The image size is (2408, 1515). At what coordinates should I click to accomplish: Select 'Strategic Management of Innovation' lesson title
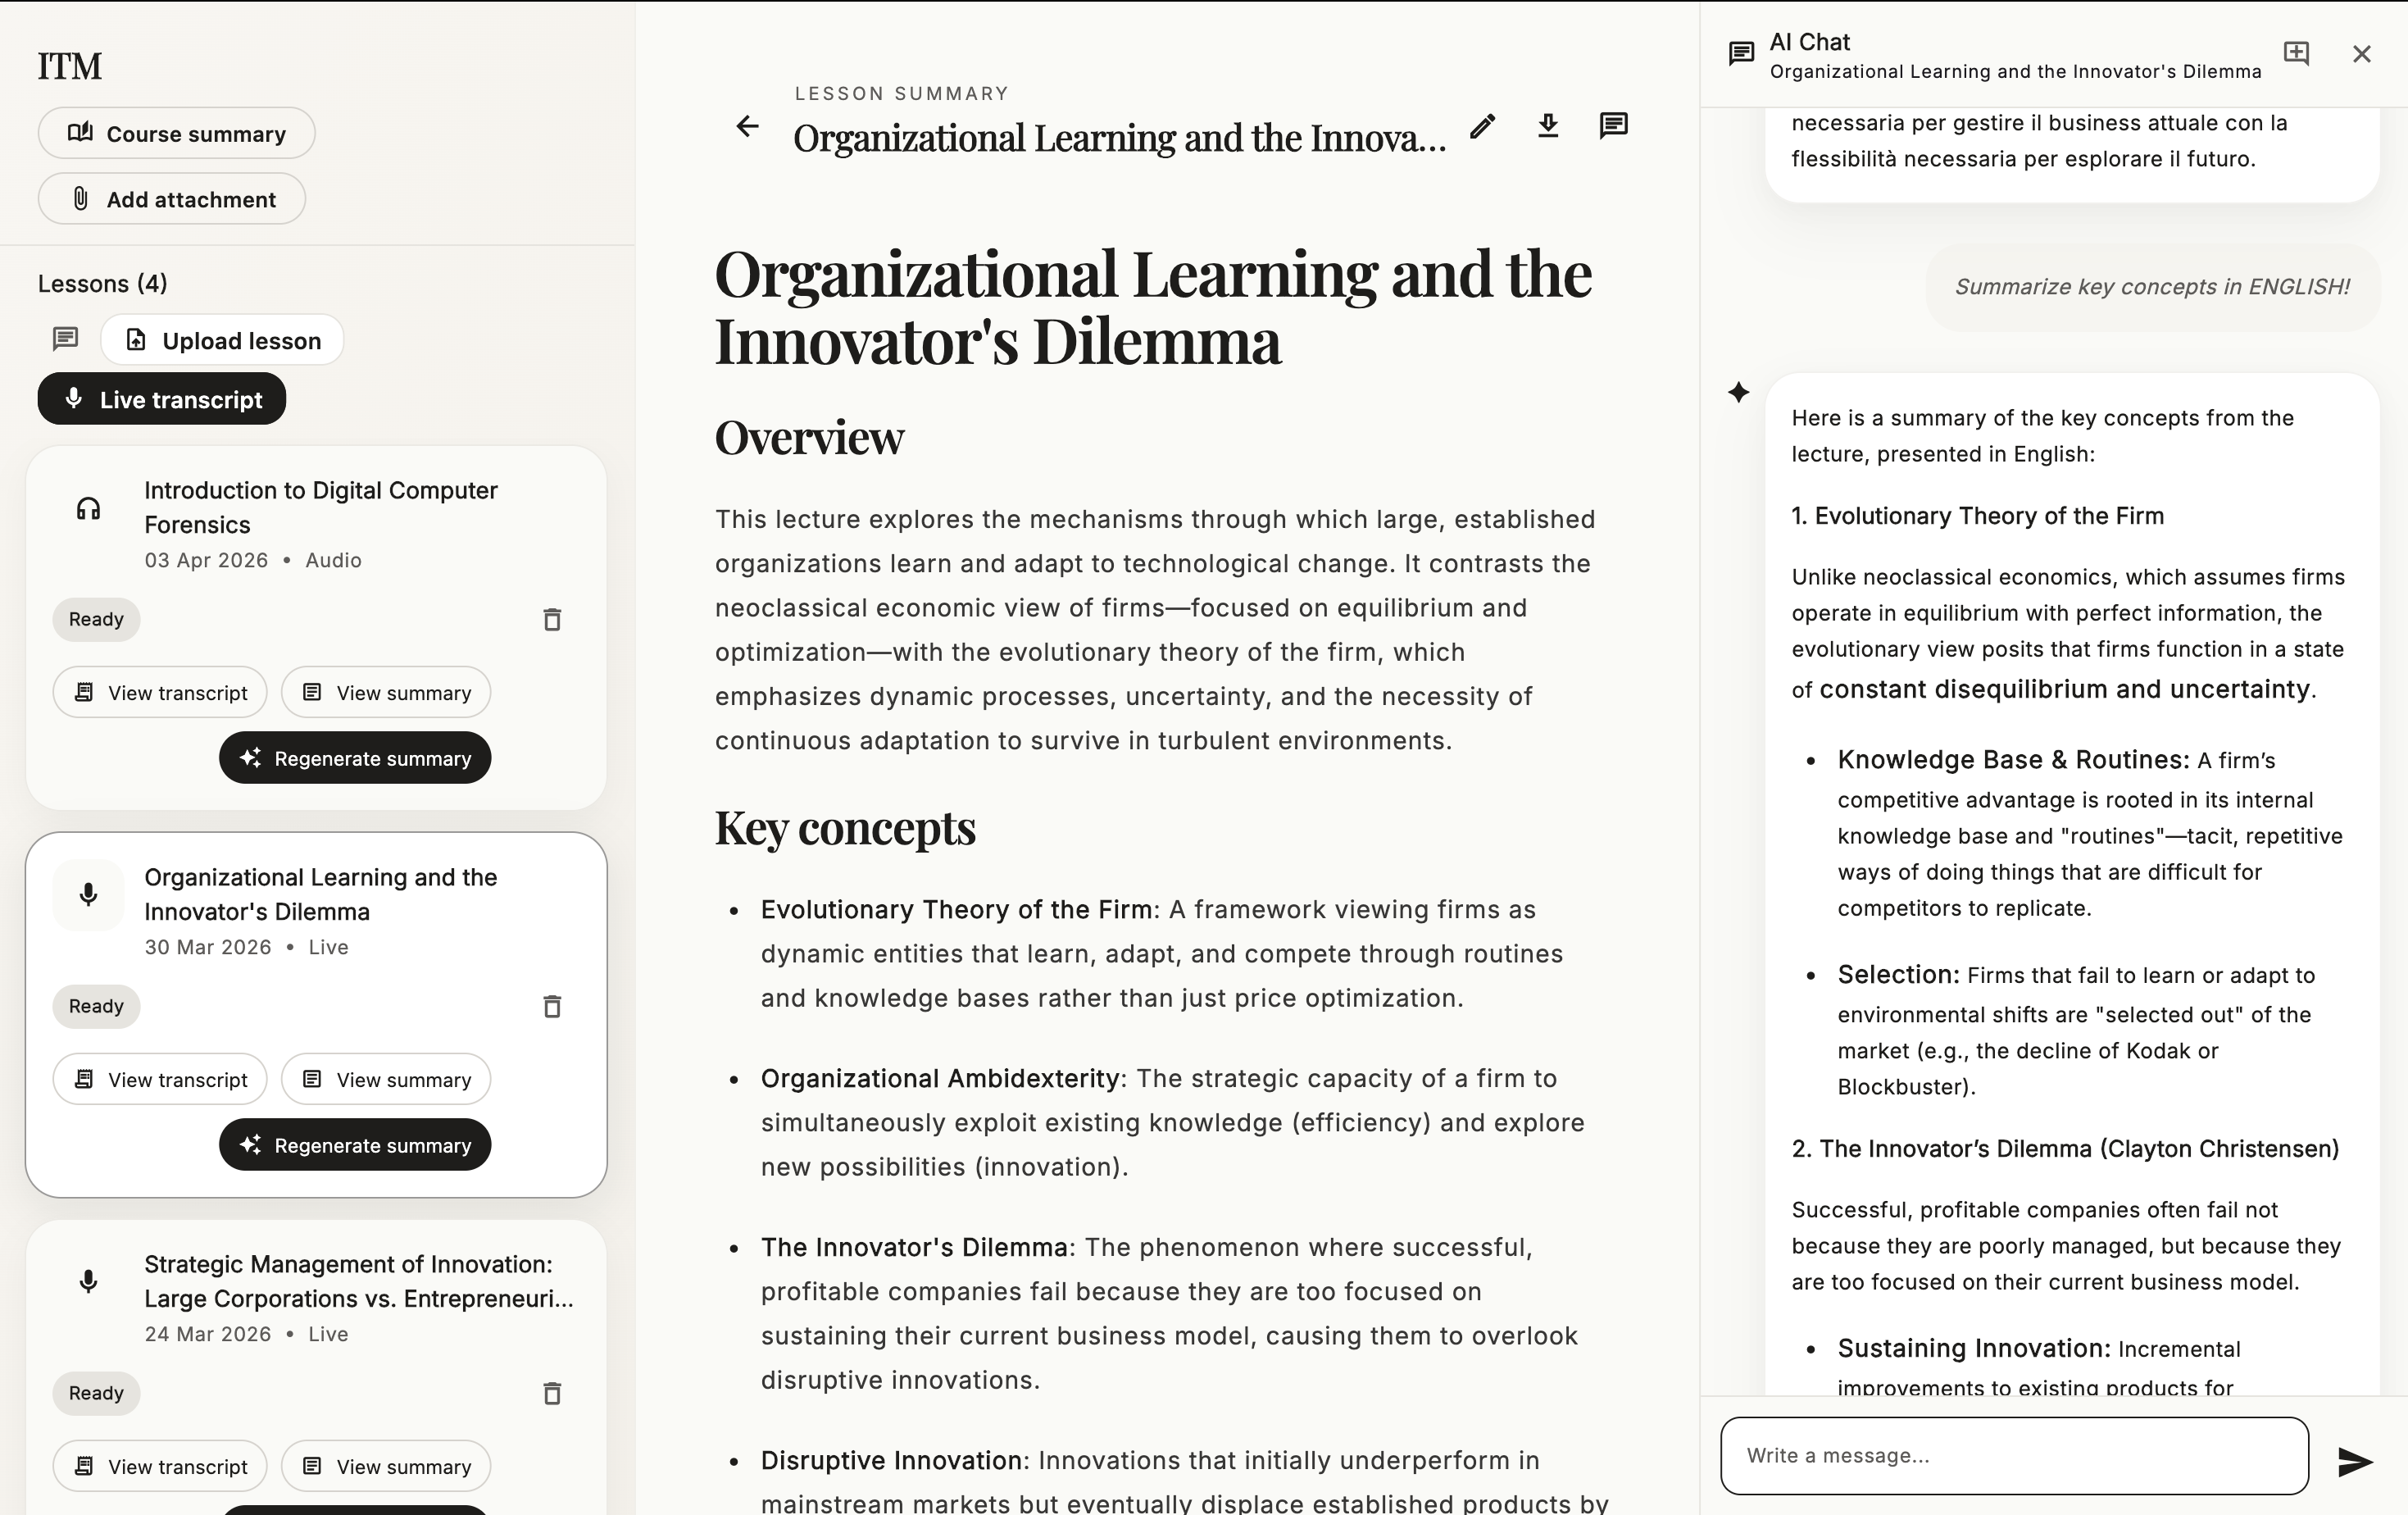coord(359,1281)
